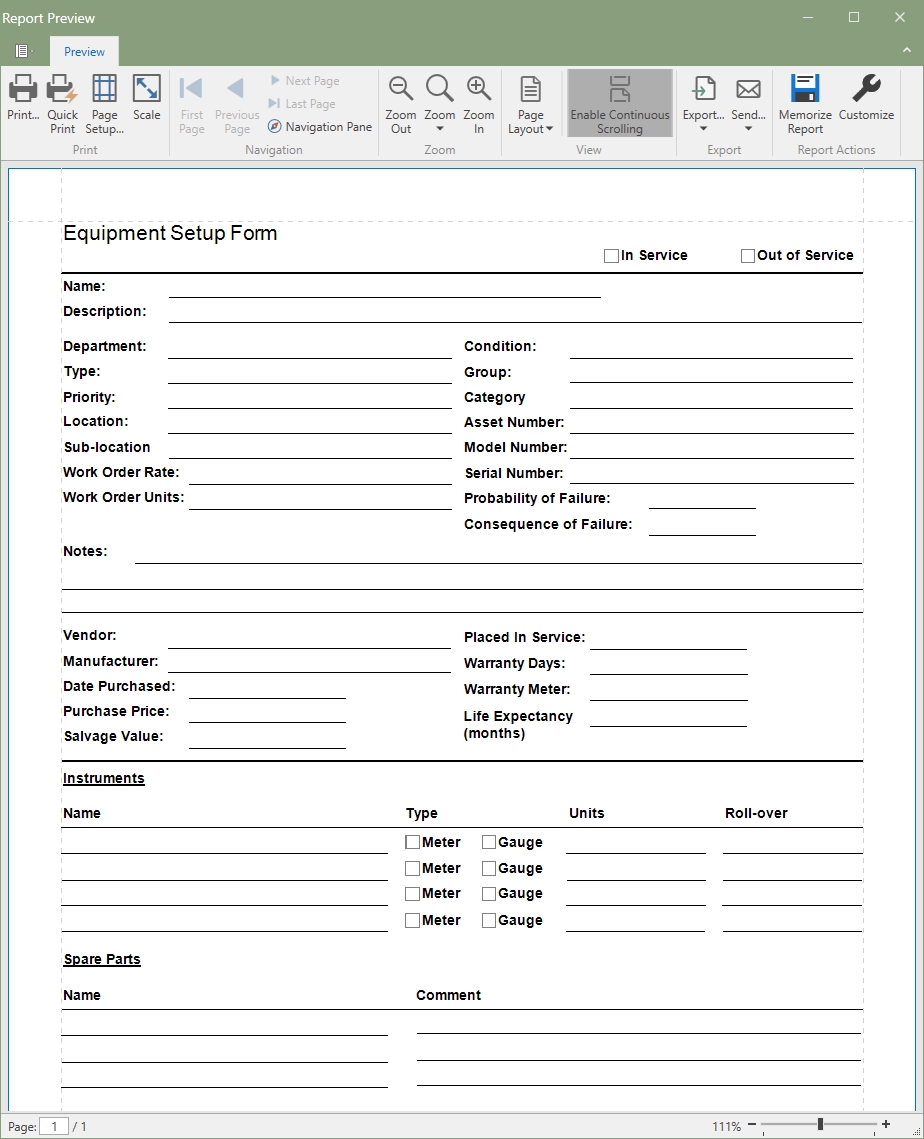Open the file menu icon beside Preview tab
924x1139 pixels.
click(x=23, y=51)
